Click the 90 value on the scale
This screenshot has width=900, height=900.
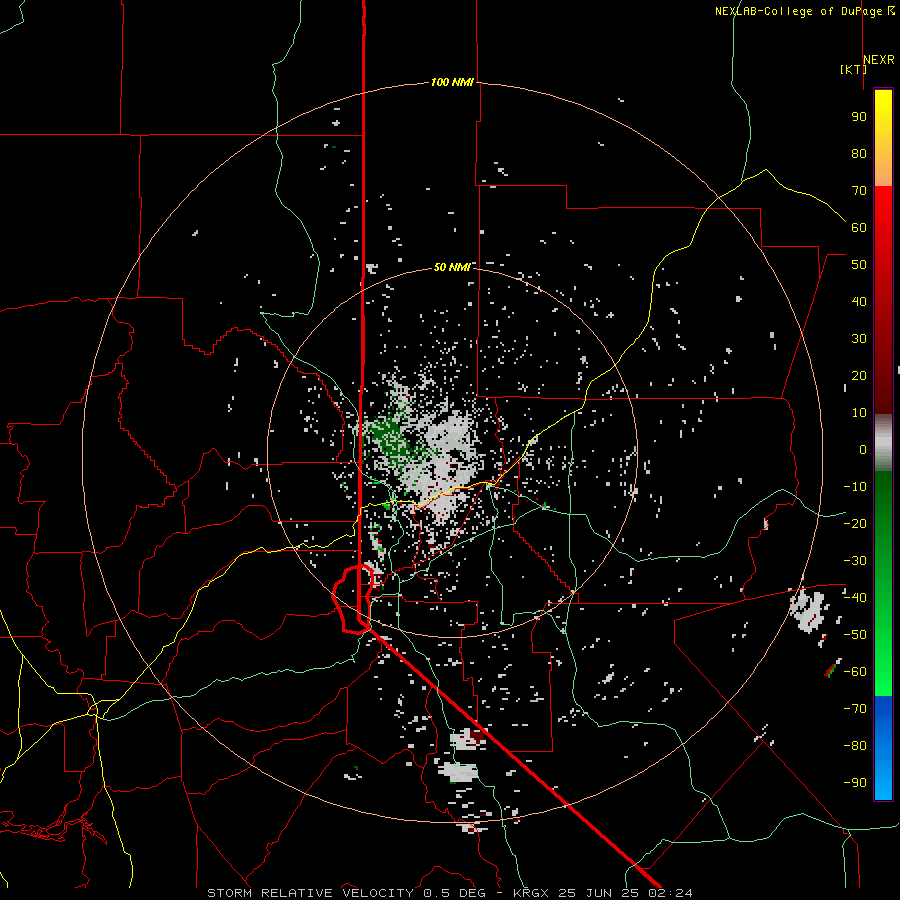click(x=859, y=117)
